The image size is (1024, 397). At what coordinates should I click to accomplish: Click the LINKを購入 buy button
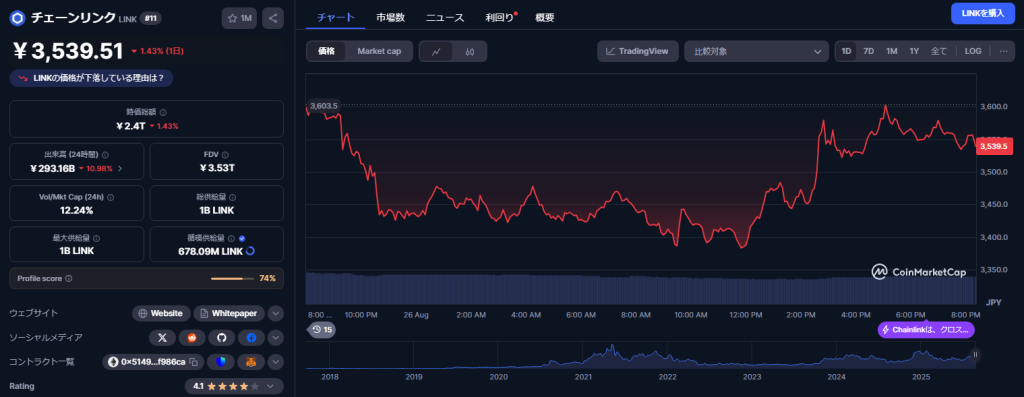[982, 13]
